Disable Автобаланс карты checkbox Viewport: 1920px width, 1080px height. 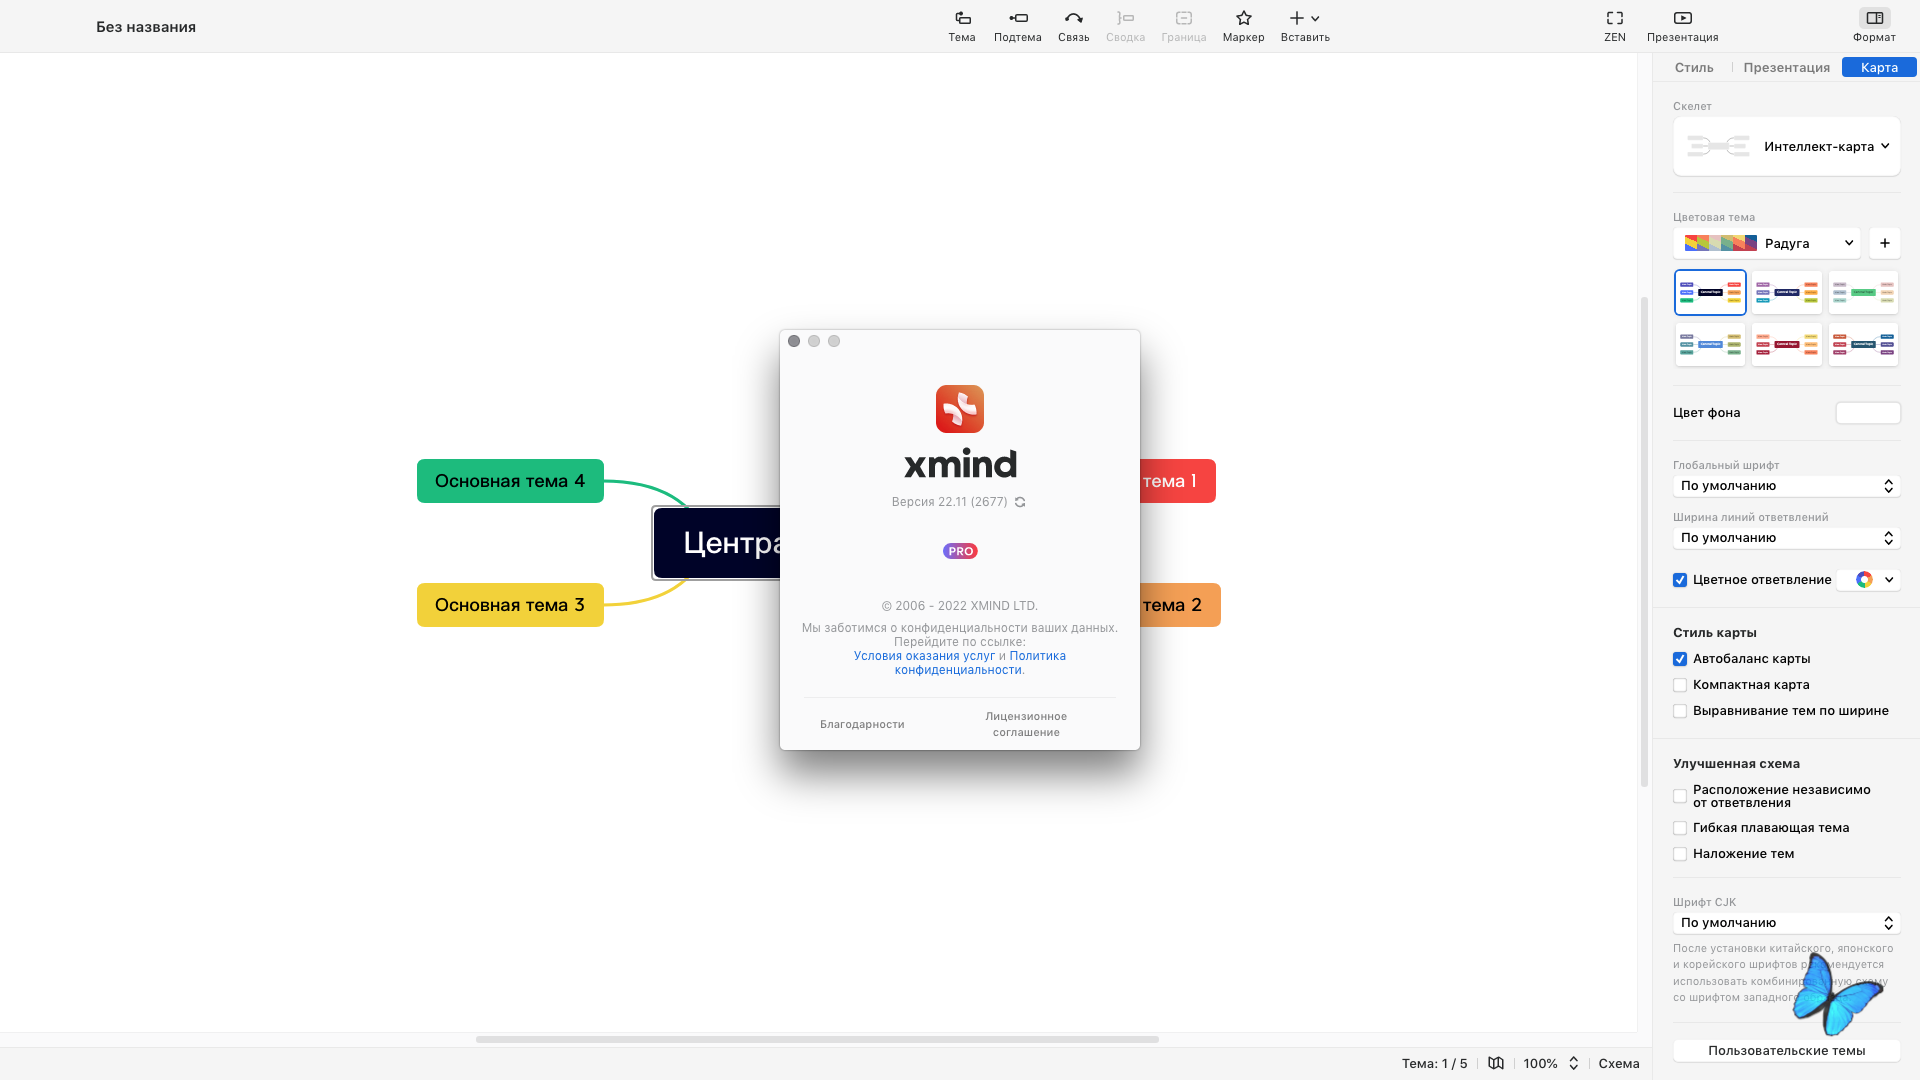[1680, 659]
